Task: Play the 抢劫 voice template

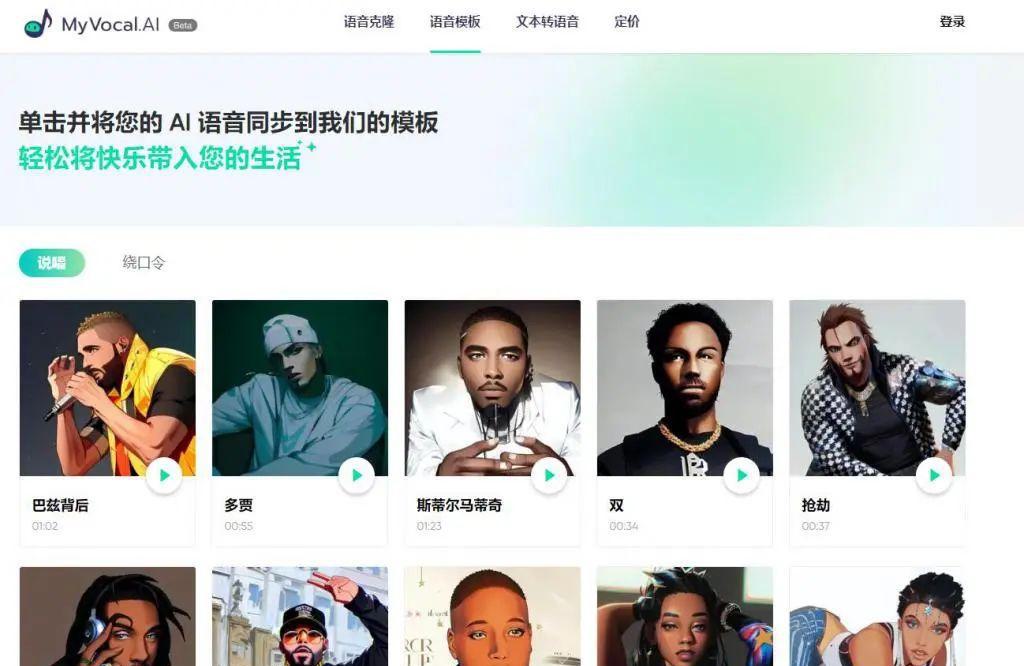Action: 934,476
